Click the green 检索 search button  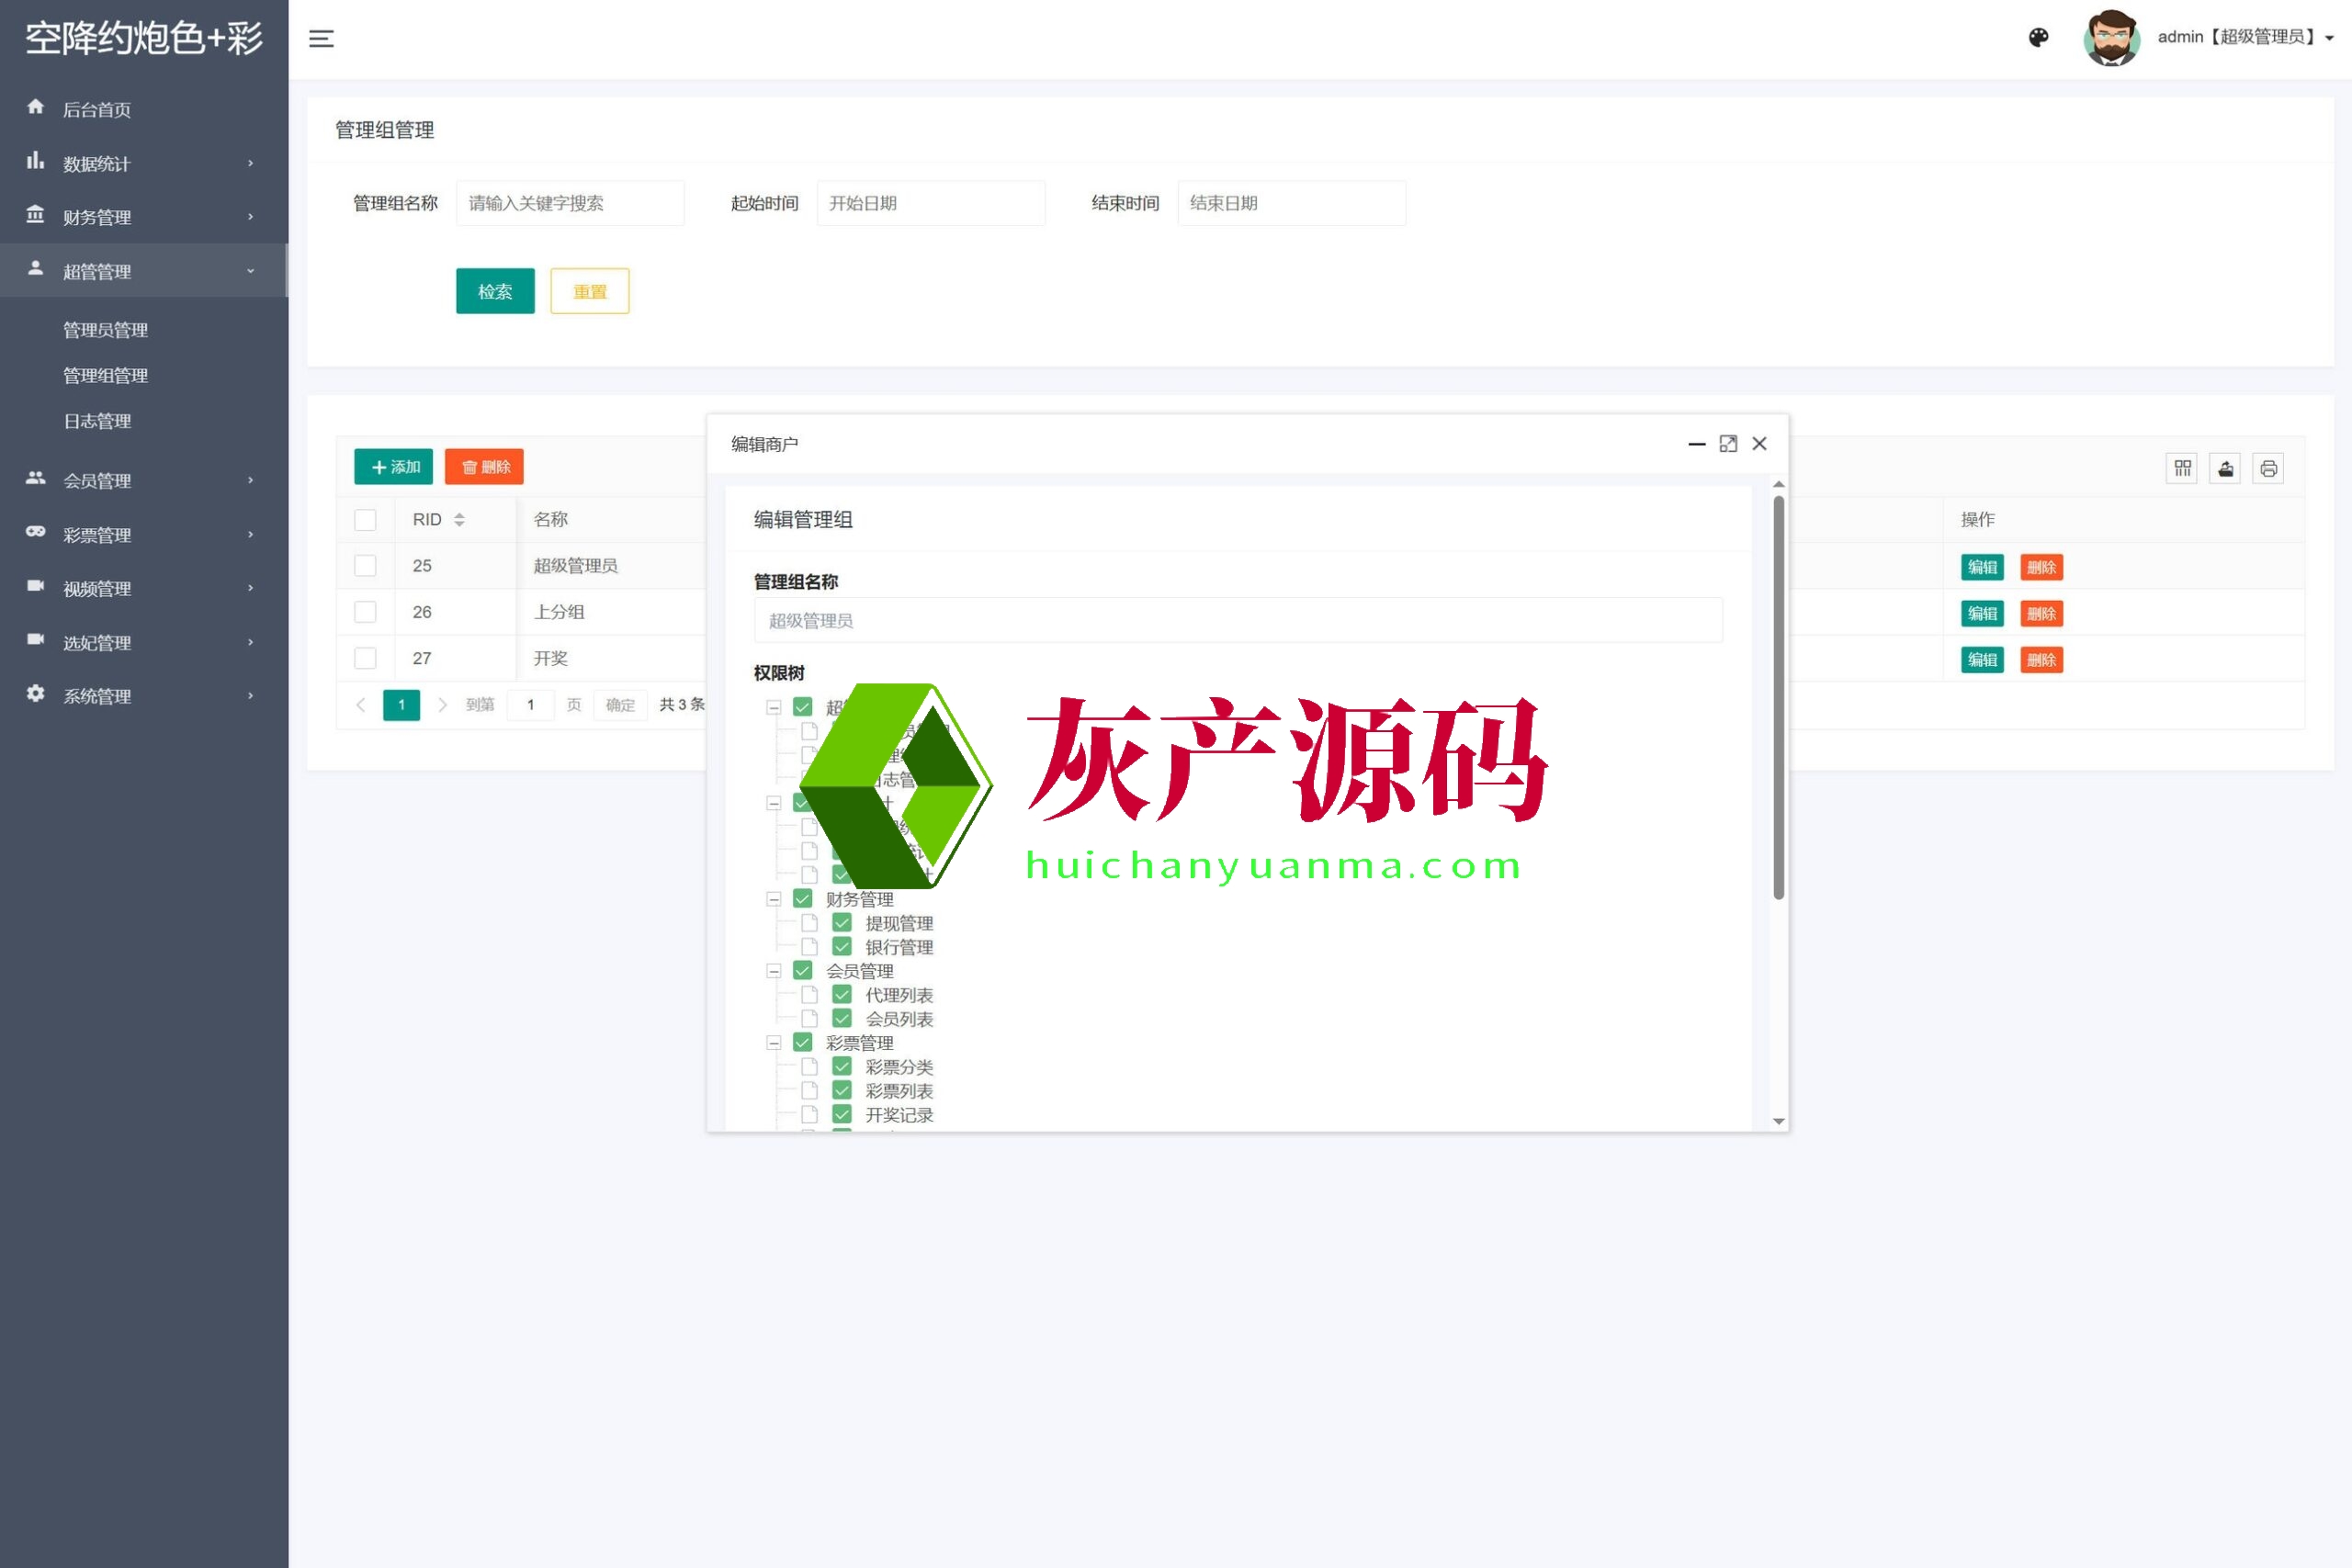tap(495, 291)
